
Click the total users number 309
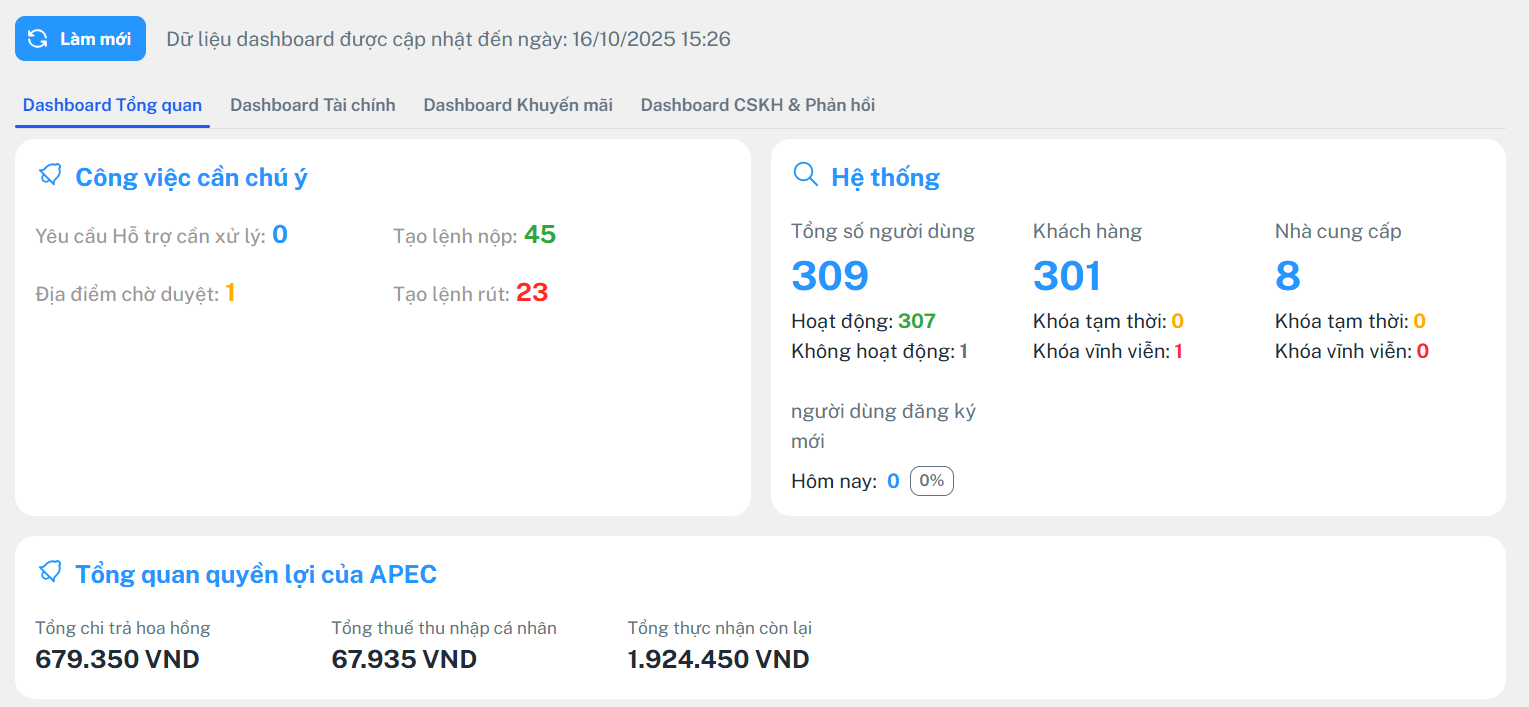coord(830,276)
